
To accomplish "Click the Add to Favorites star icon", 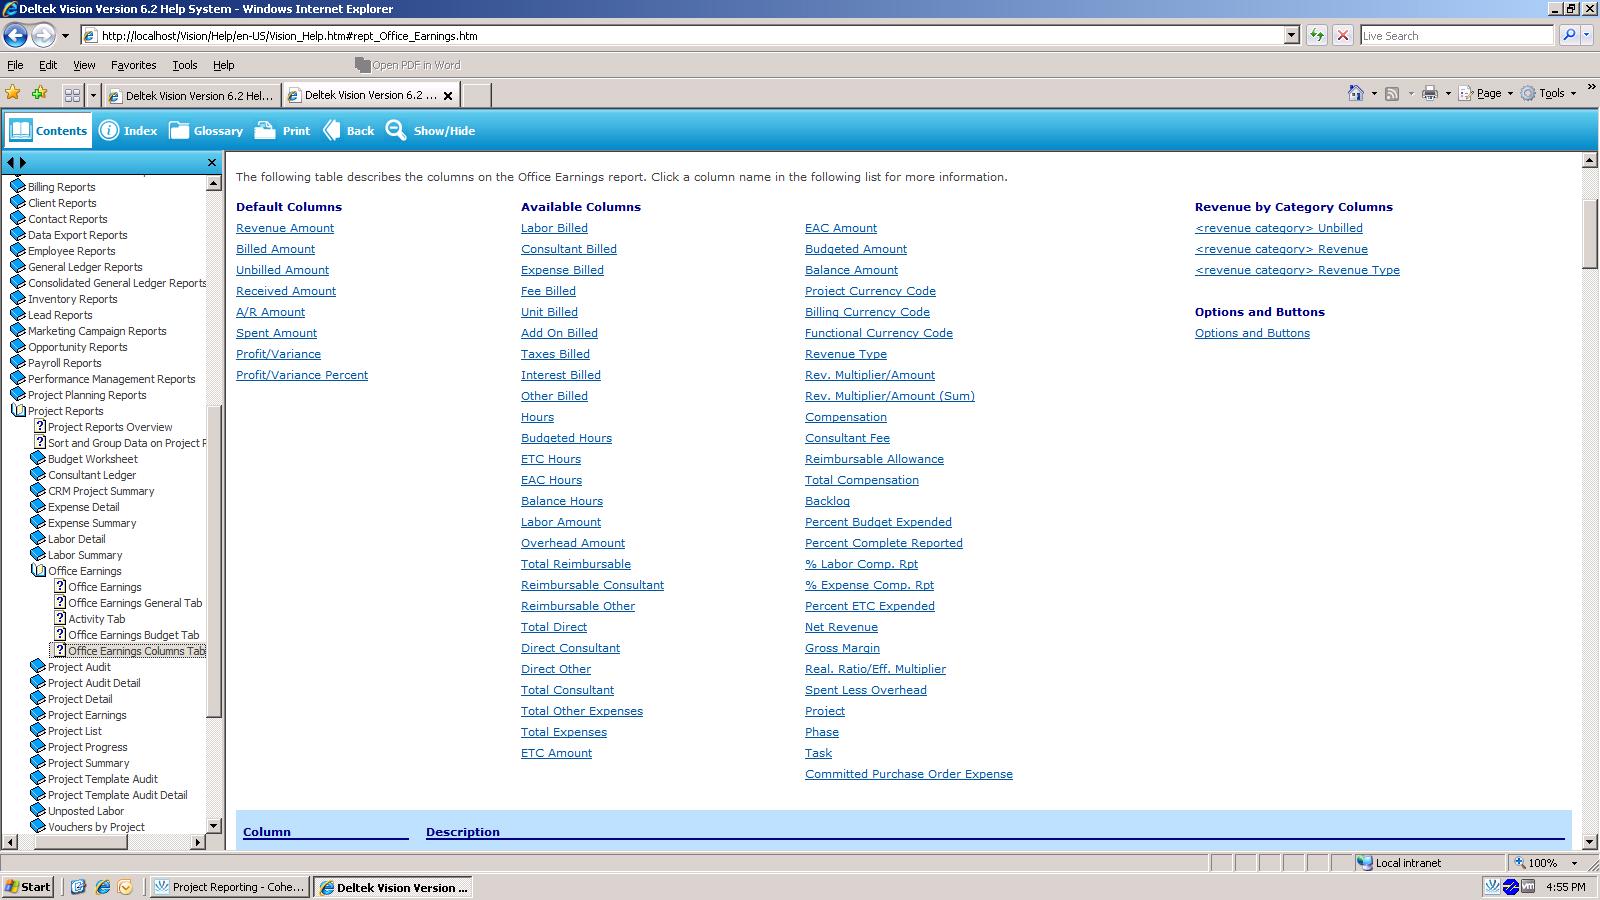I will coord(39,94).
